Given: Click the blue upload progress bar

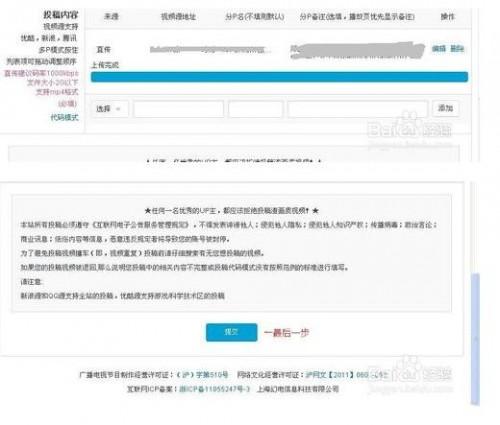Looking at the screenshot, I should pos(279,77).
